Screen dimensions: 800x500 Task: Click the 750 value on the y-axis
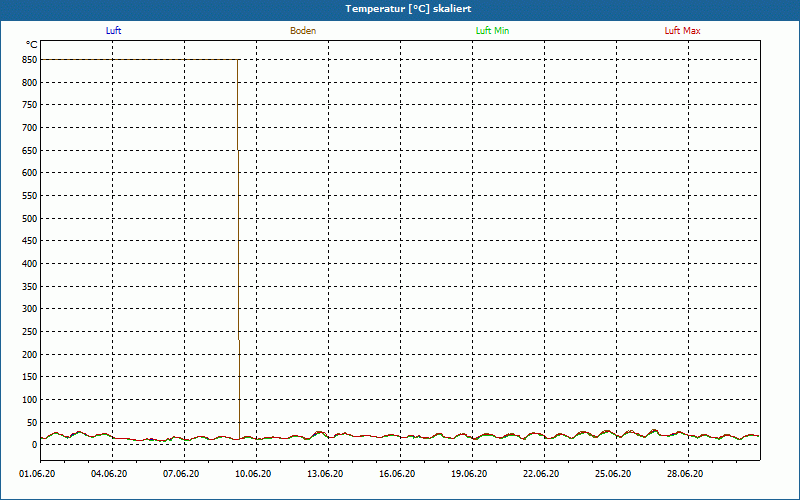pos(30,105)
